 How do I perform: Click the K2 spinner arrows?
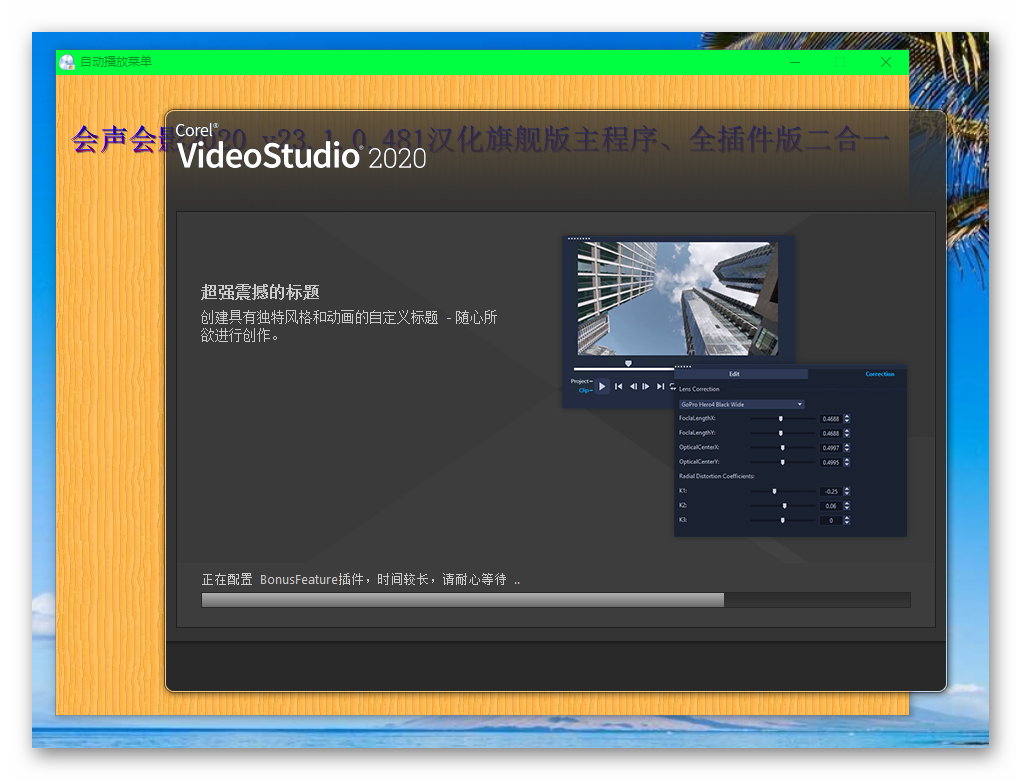[x=846, y=505]
